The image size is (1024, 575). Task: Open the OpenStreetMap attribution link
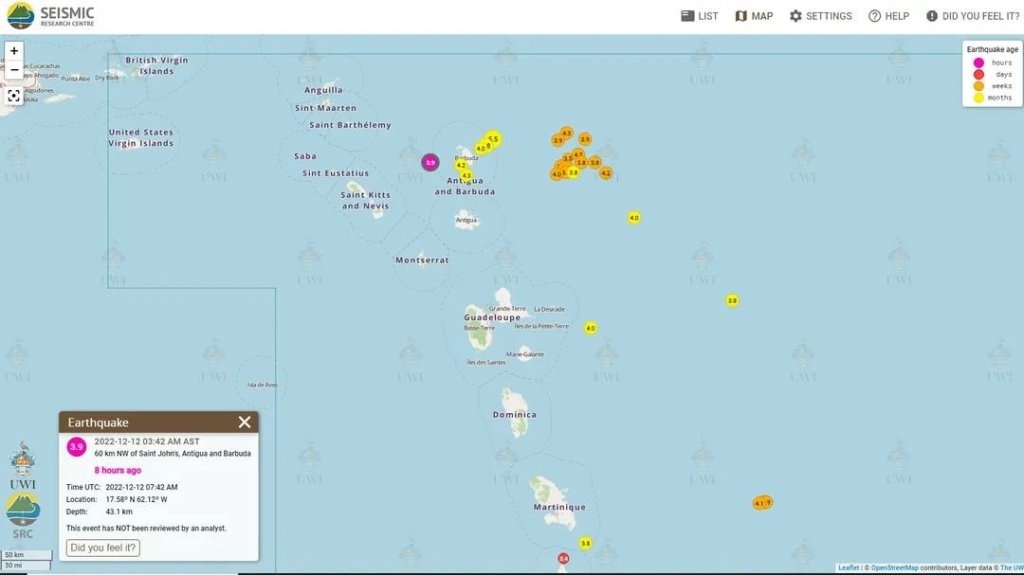894,568
